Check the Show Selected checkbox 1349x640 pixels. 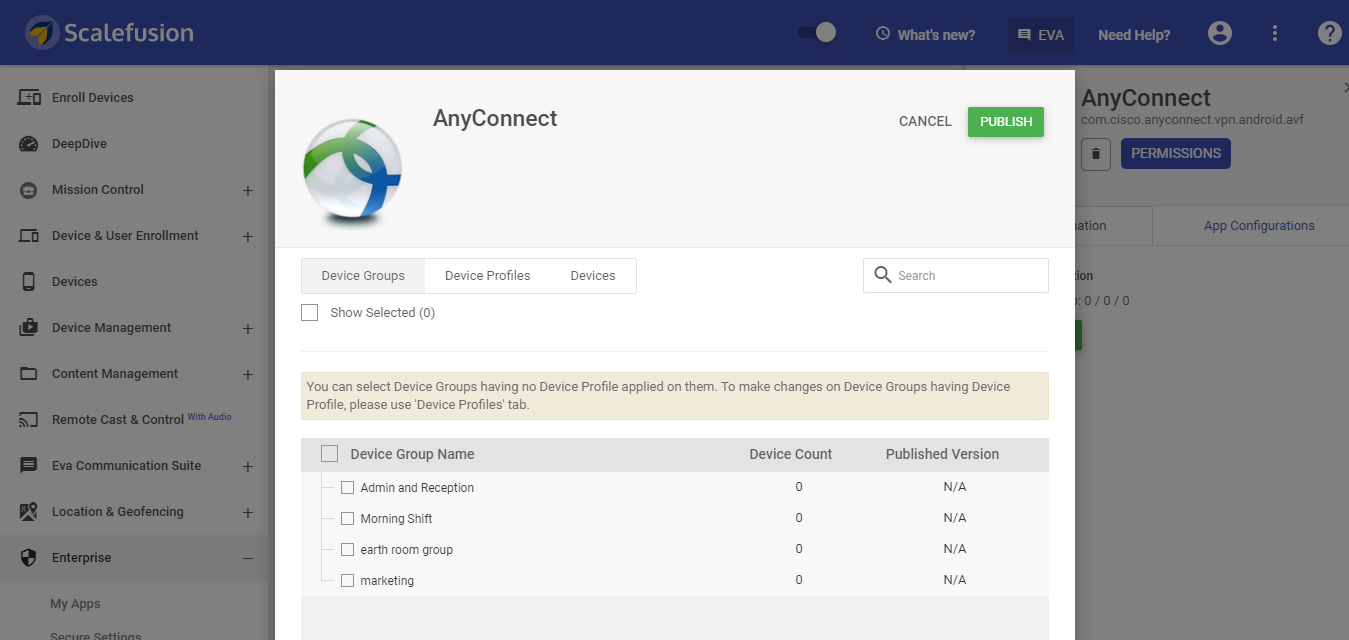pyautogui.click(x=310, y=313)
